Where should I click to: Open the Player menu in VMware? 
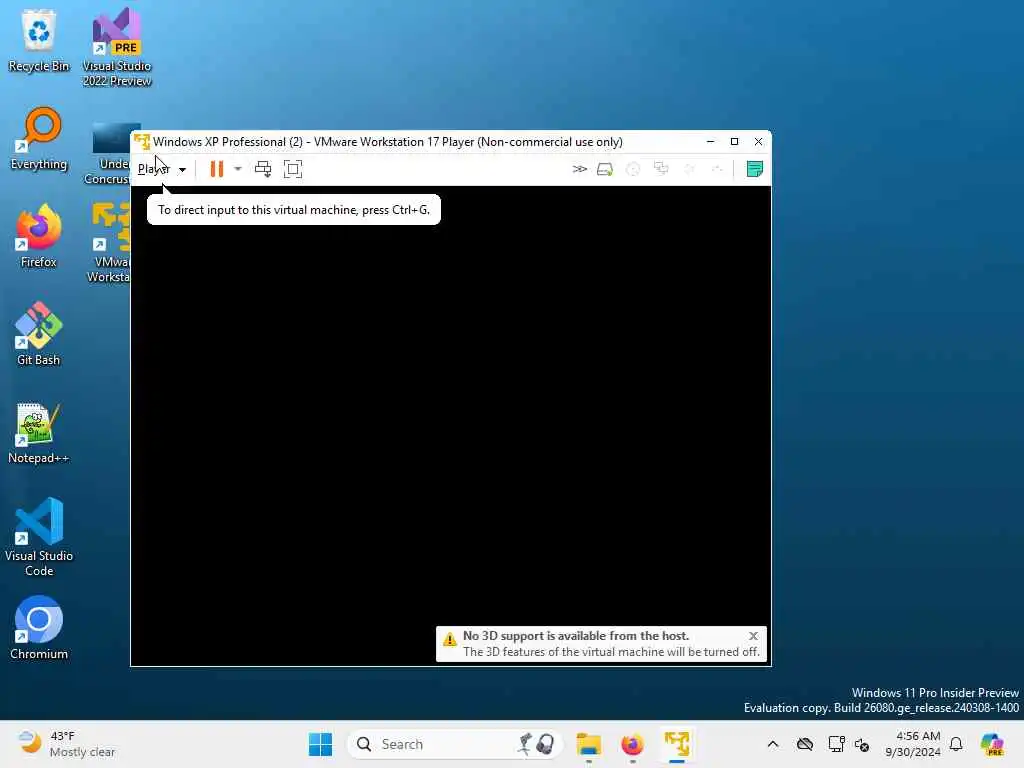click(161, 169)
